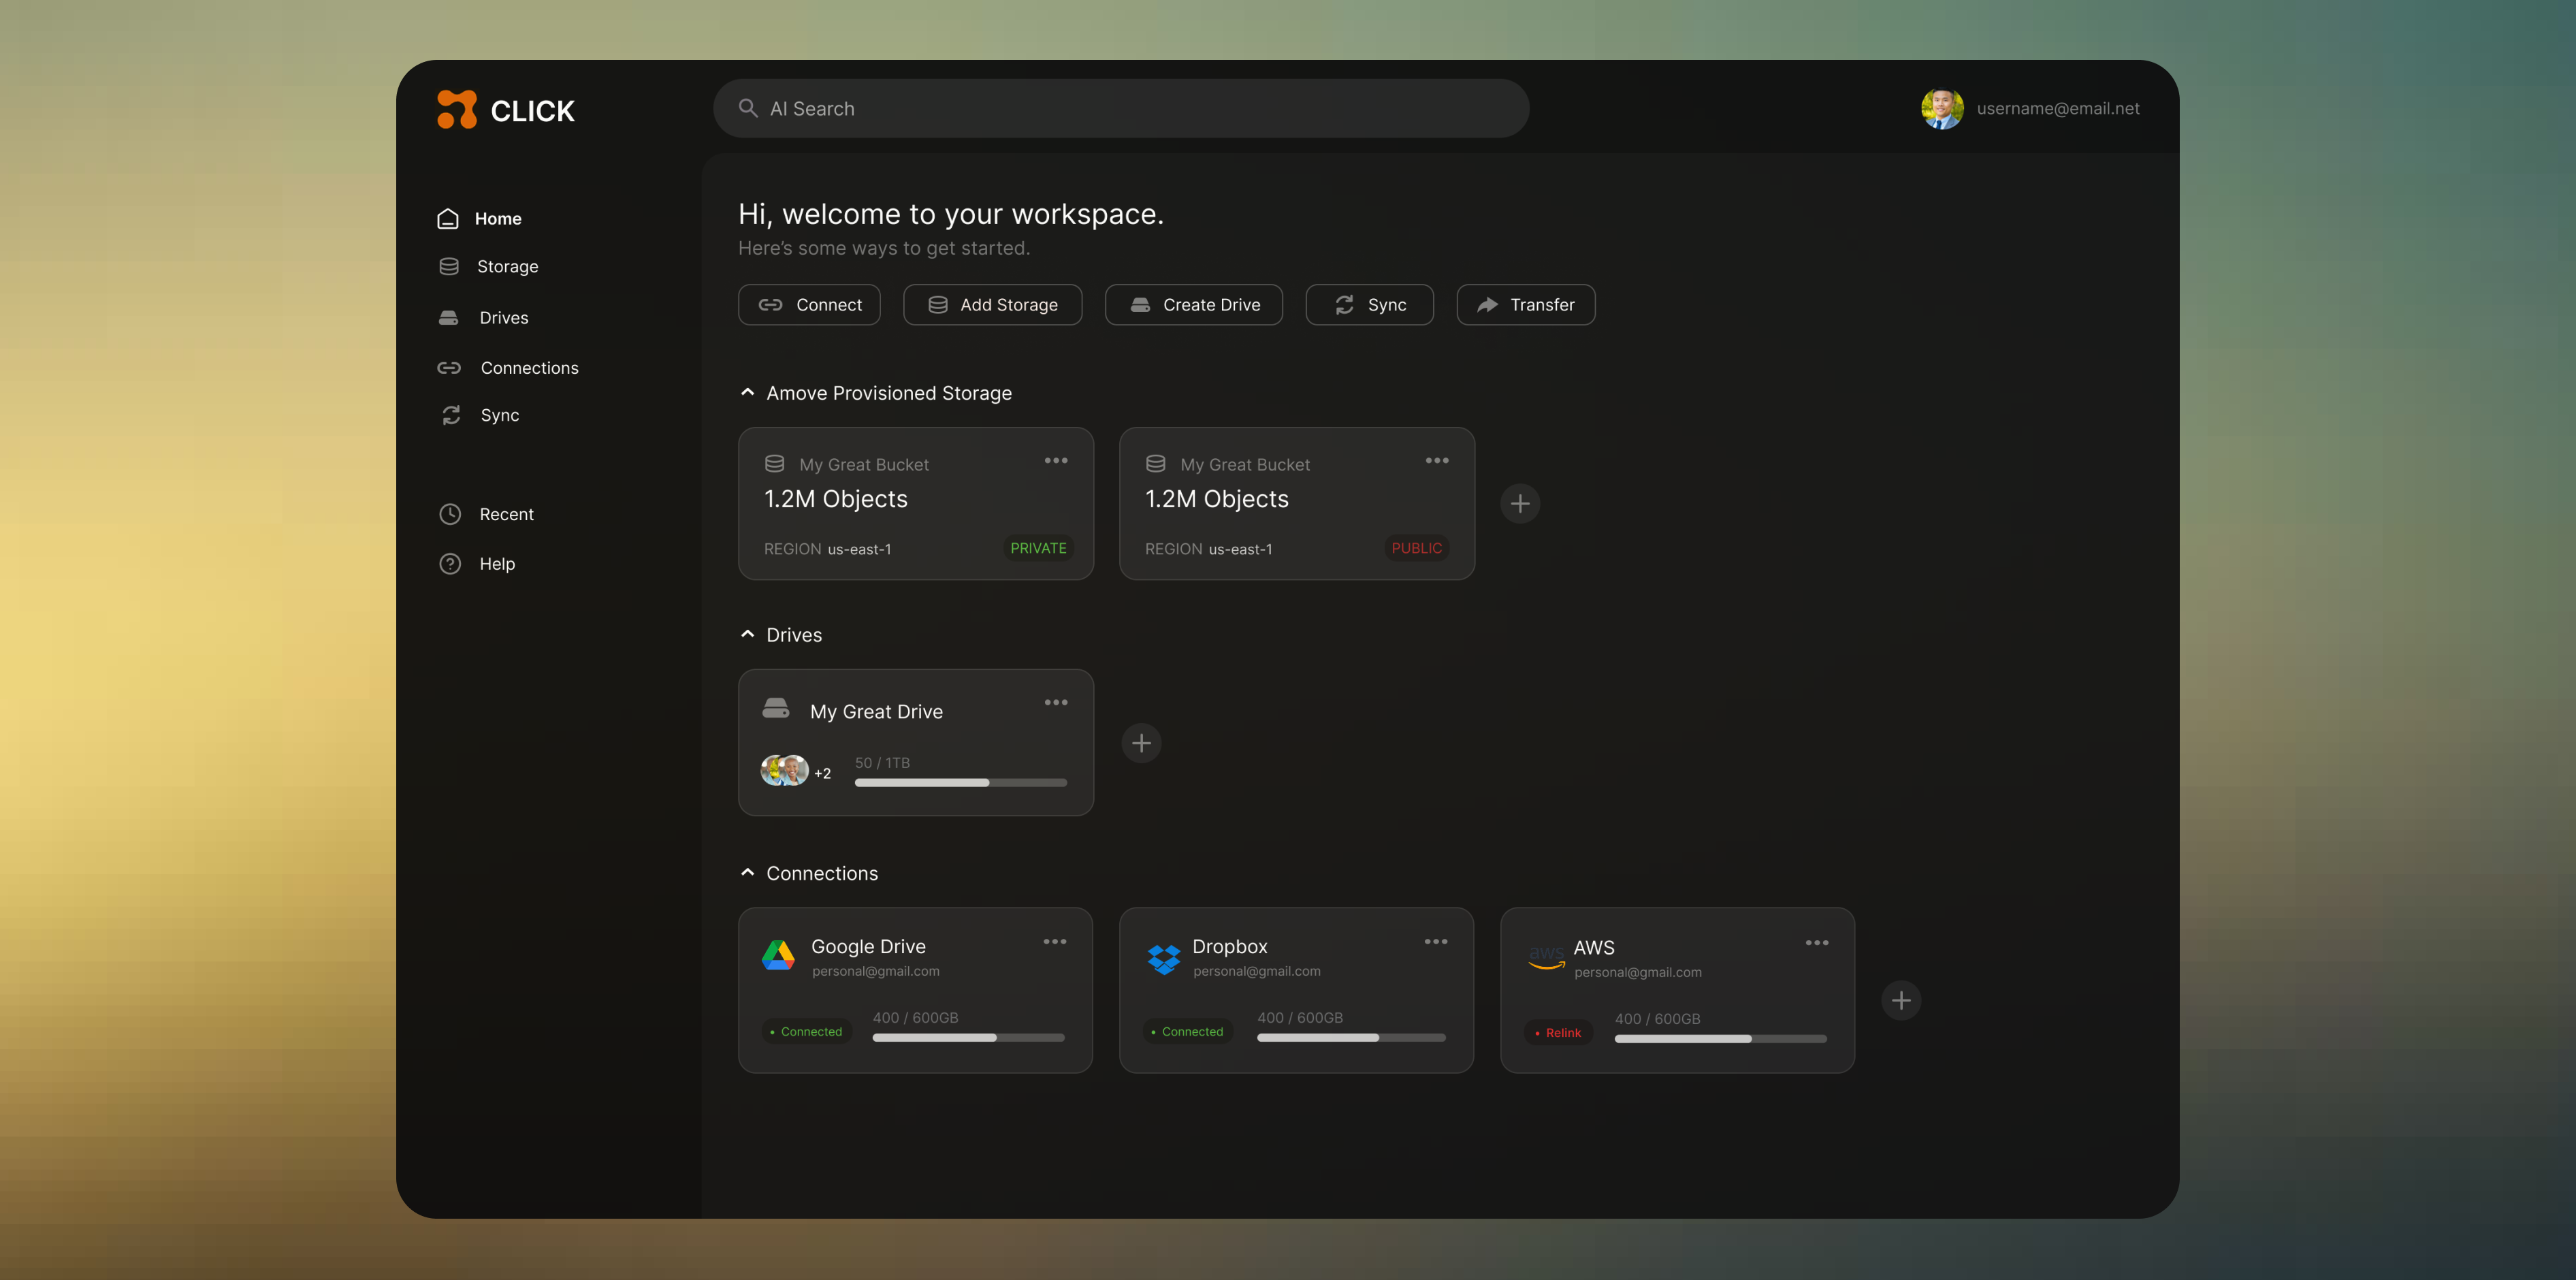Collapse Amove Provisioned Storage section
2576x1280 pixels.
747,393
